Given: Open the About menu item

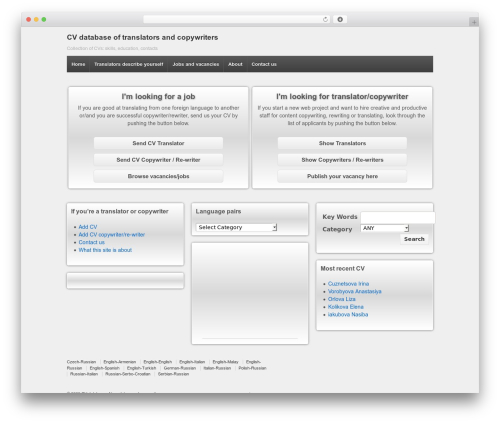Looking at the screenshot, I should pos(235,64).
